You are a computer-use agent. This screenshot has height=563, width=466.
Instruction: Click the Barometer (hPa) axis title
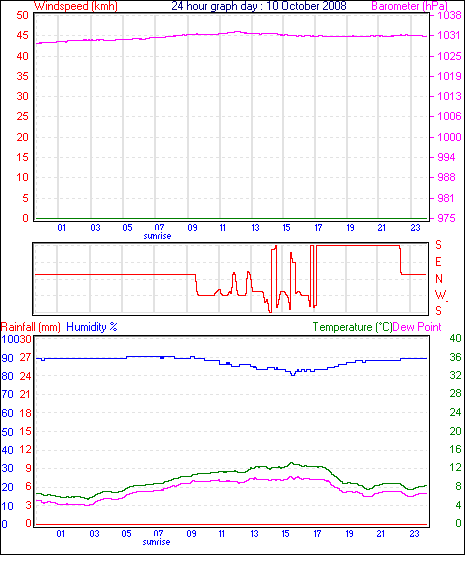coord(409,6)
